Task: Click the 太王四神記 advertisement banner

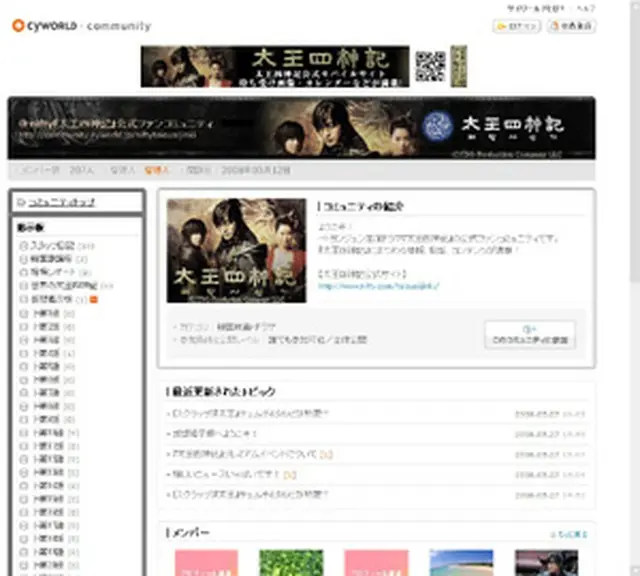Action: pyautogui.click(x=275, y=67)
